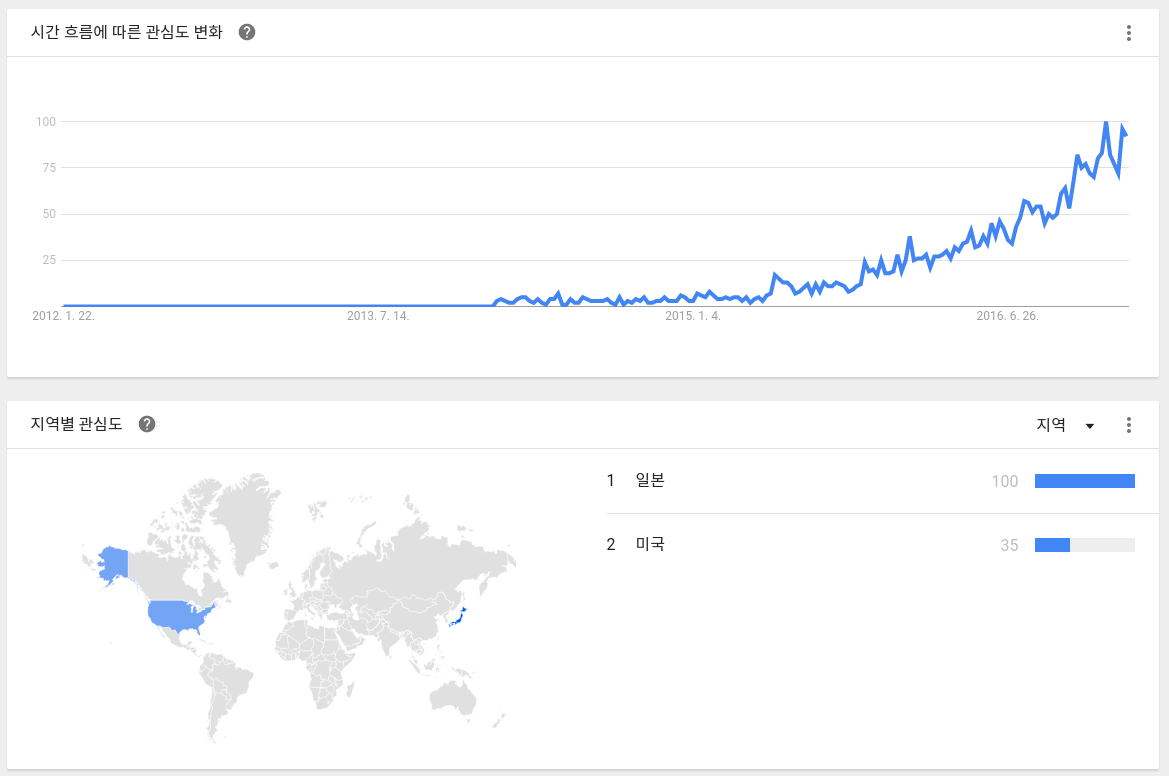
Task: Click the United States mainland on the map
Action: point(178,615)
